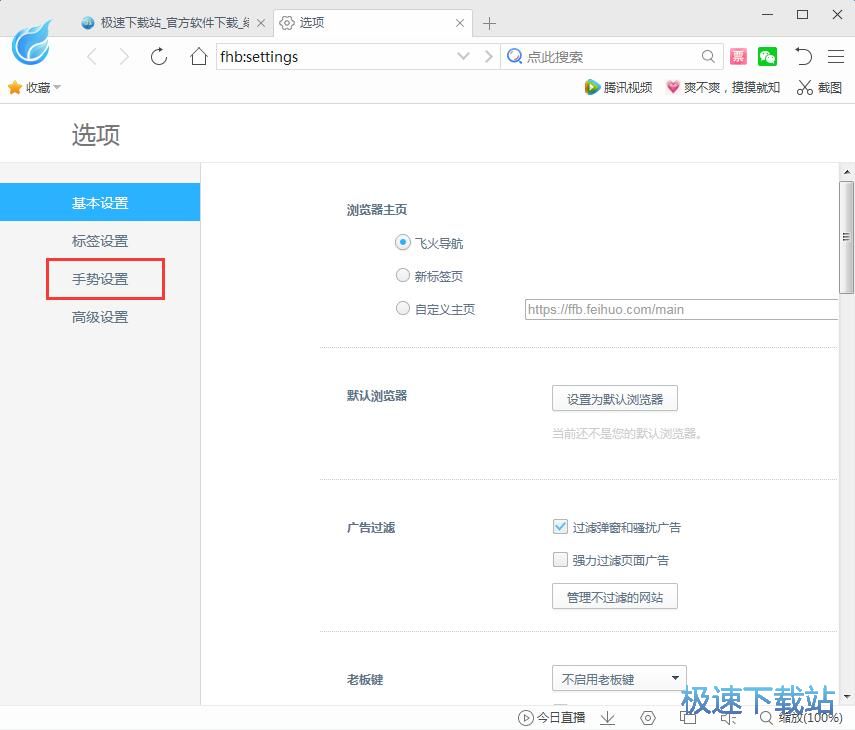The height and width of the screenshot is (730, 855).
Task: Open a new tab with plus button
Action: click(489, 23)
